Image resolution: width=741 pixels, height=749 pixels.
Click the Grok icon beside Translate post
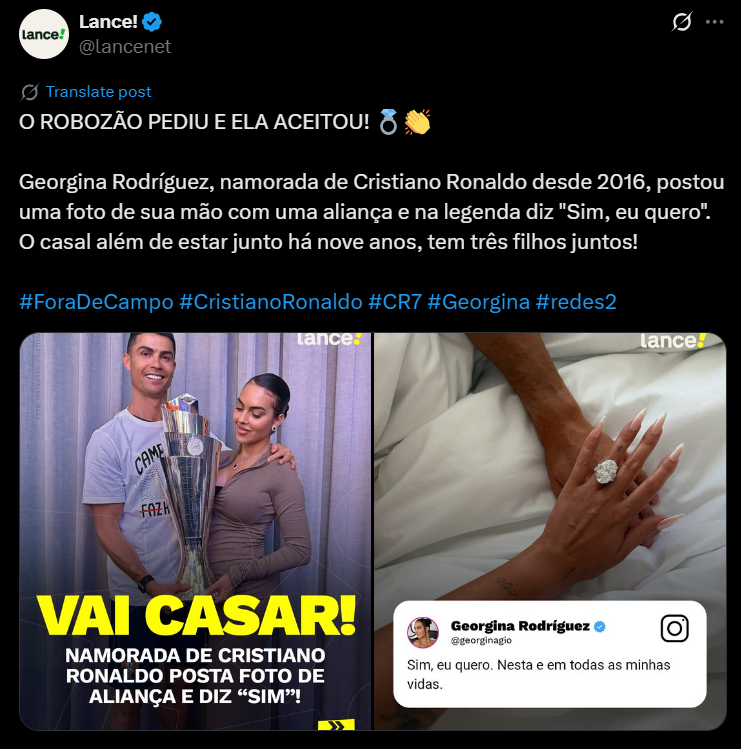point(30,92)
